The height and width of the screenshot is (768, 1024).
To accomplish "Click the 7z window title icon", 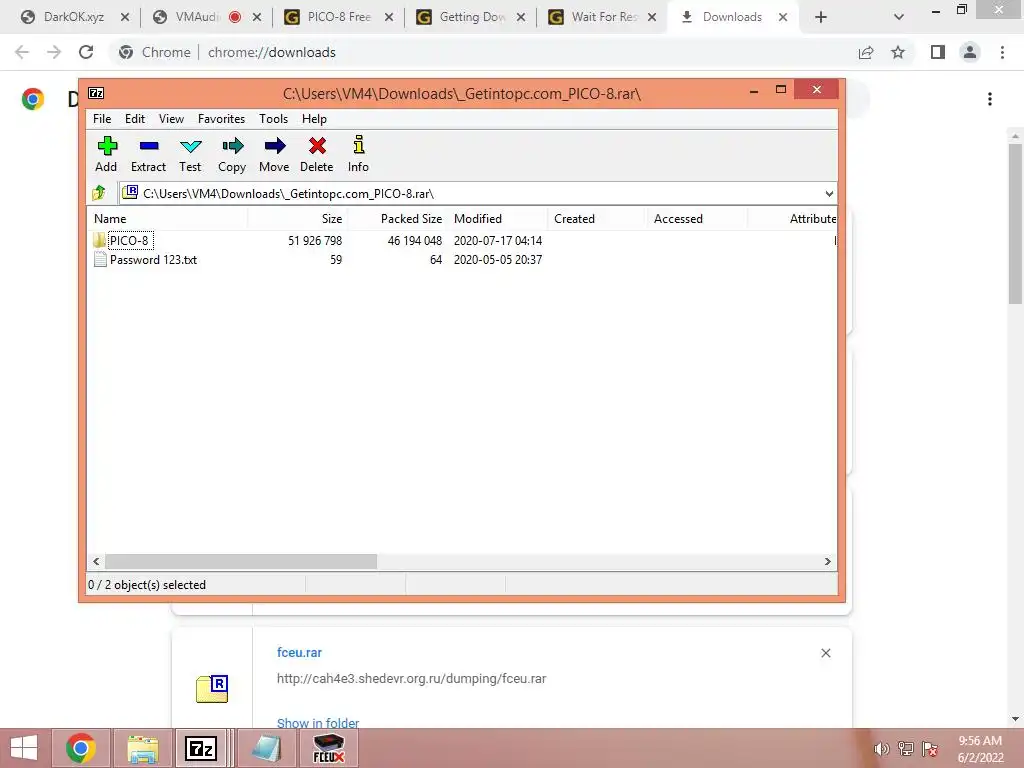I will click(96, 93).
